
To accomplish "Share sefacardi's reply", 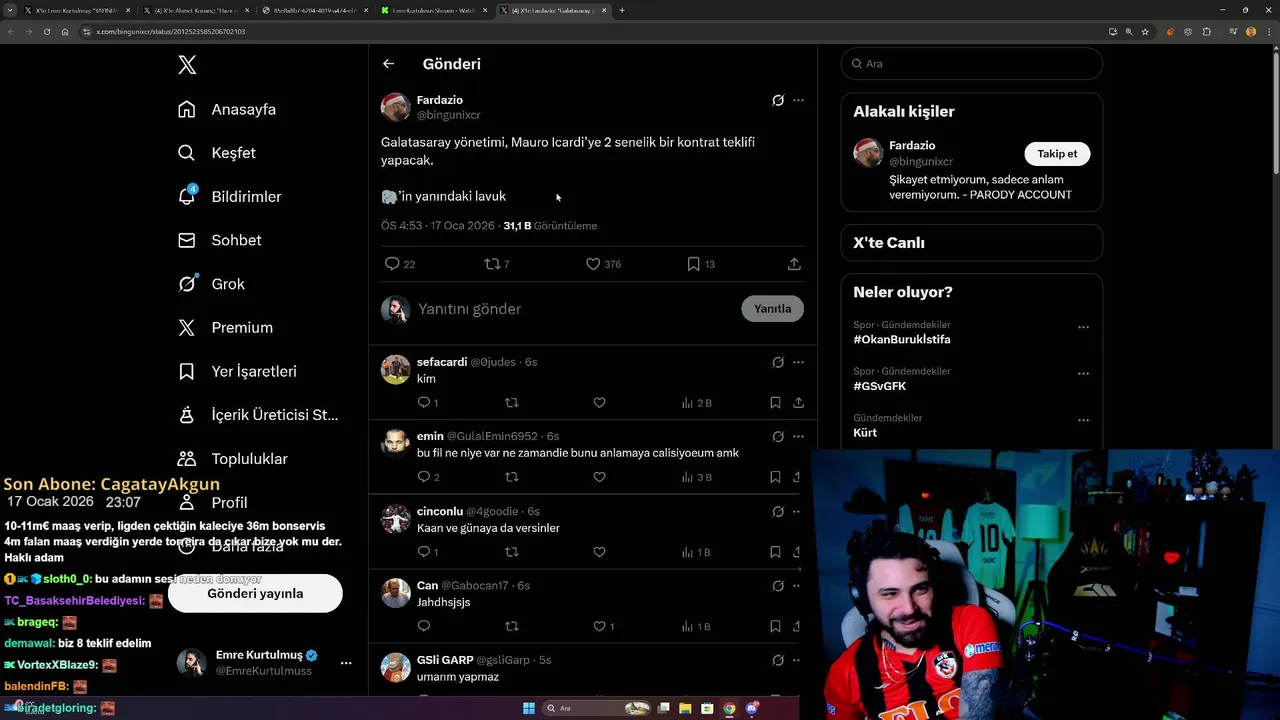I will (798, 403).
